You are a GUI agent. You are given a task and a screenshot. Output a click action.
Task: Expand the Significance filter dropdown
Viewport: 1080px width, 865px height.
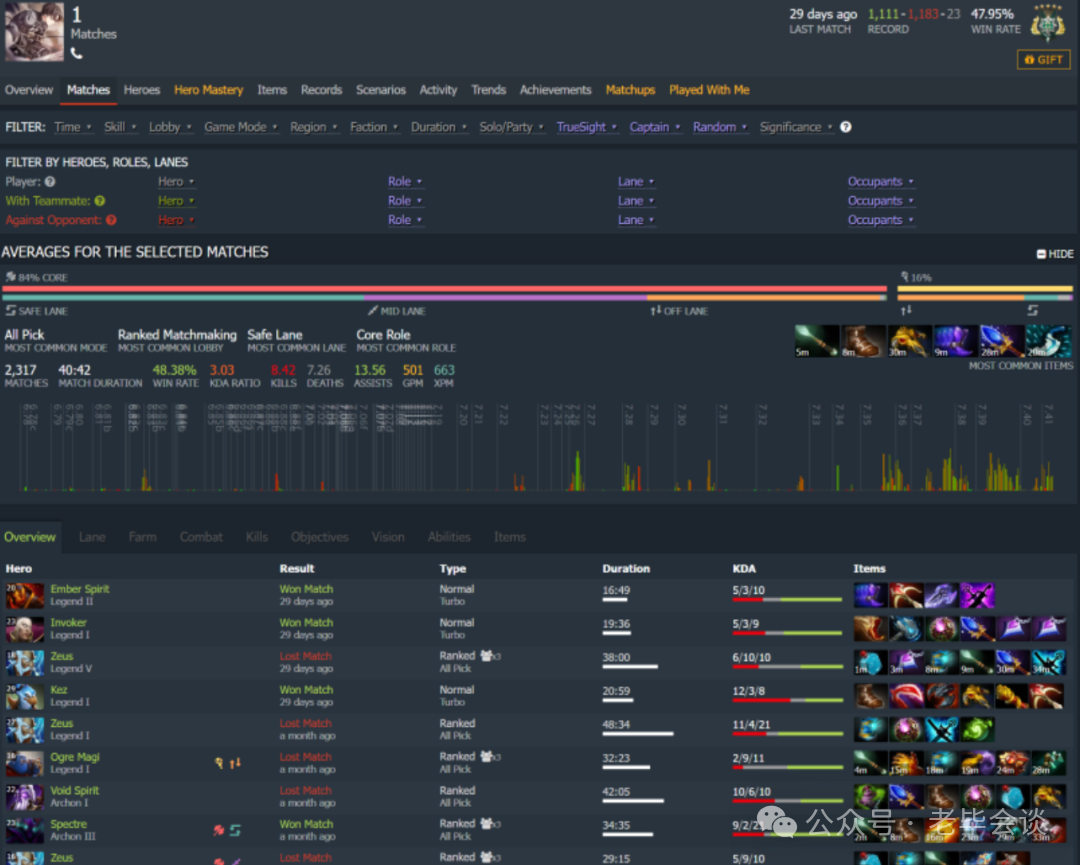(796, 127)
